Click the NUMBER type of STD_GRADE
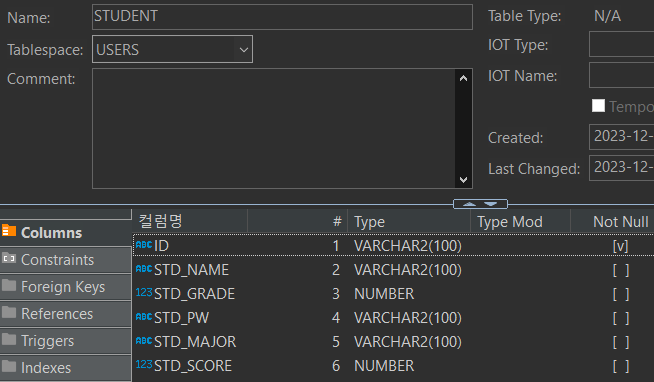 tap(384, 294)
